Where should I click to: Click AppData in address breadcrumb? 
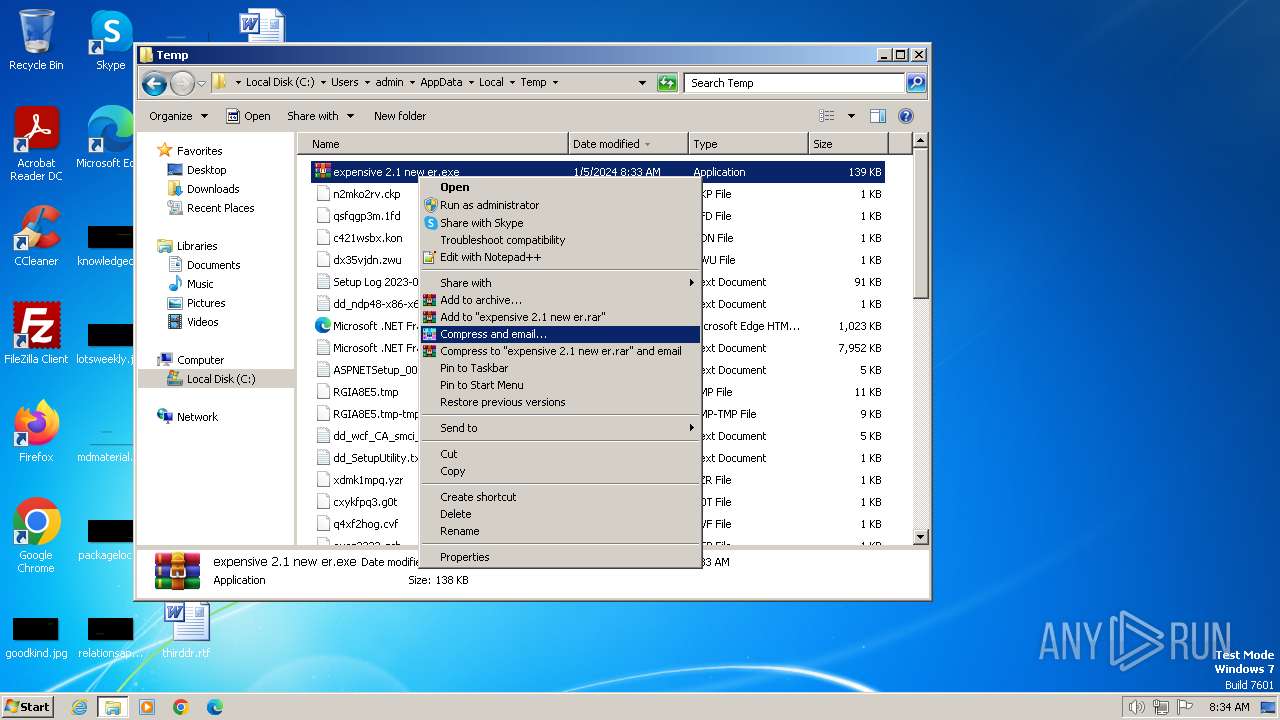point(441,83)
